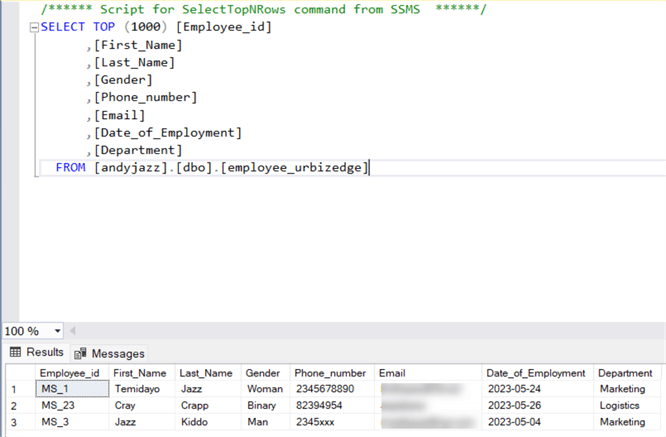The height and width of the screenshot is (437, 666).
Task: Click the SELECT keyword in the query
Action: pyautogui.click(x=63, y=27)
